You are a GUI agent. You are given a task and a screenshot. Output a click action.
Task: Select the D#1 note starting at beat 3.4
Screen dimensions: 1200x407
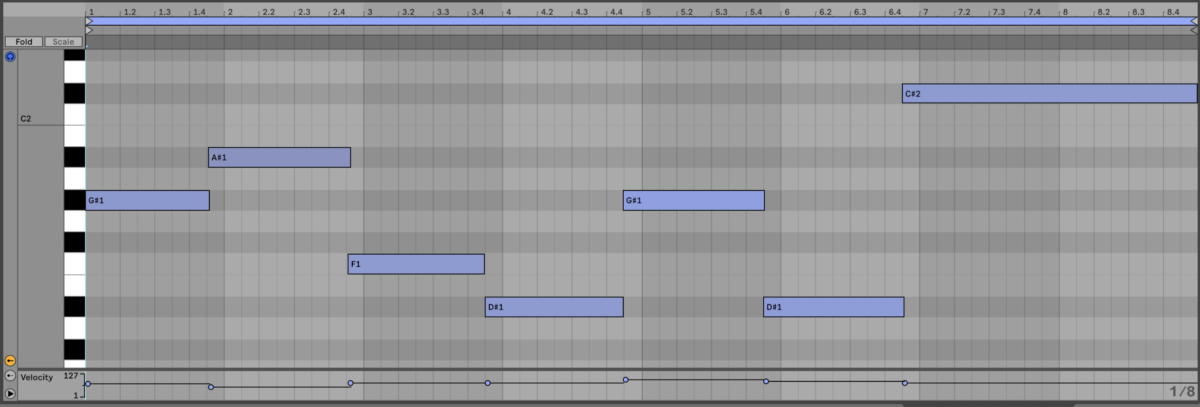(554, 307)
